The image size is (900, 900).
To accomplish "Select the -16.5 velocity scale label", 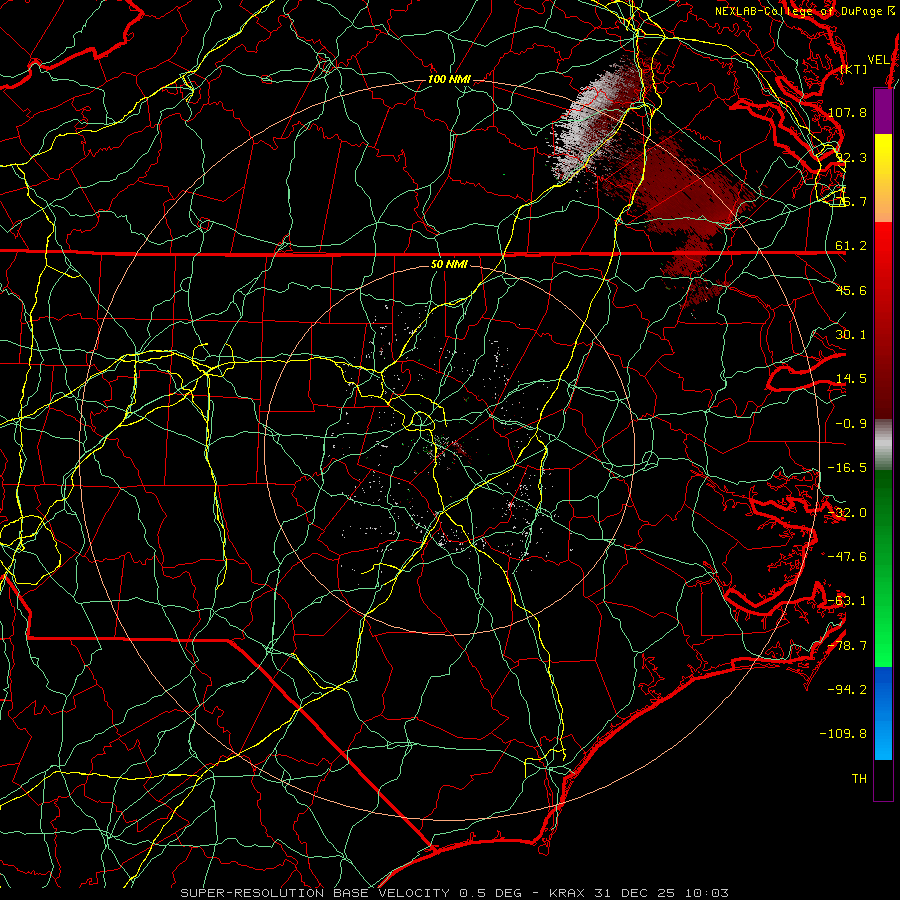I will (x=847, y=468).
